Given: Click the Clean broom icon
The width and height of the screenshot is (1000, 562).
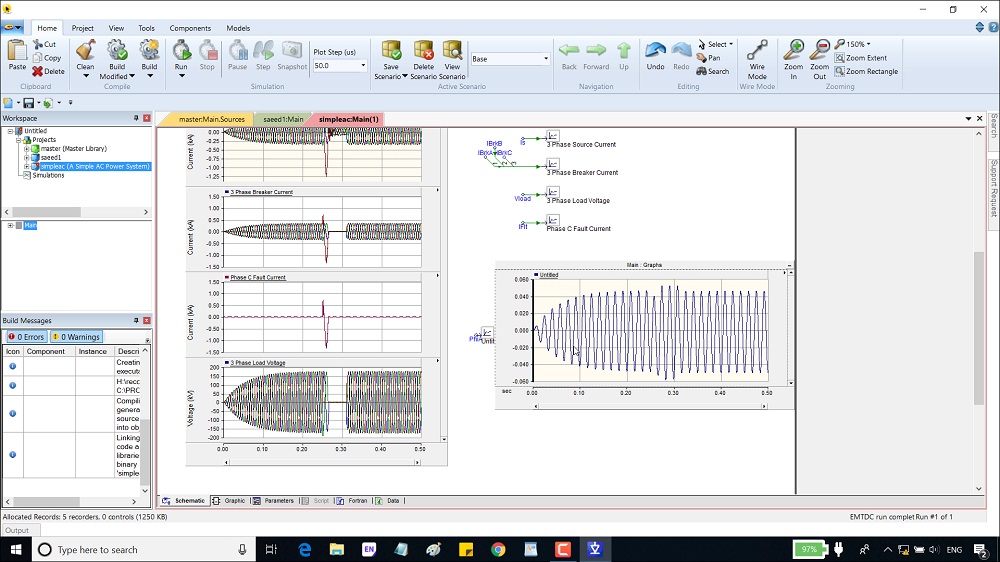Looking at the screenshot, I should [85, 50].
